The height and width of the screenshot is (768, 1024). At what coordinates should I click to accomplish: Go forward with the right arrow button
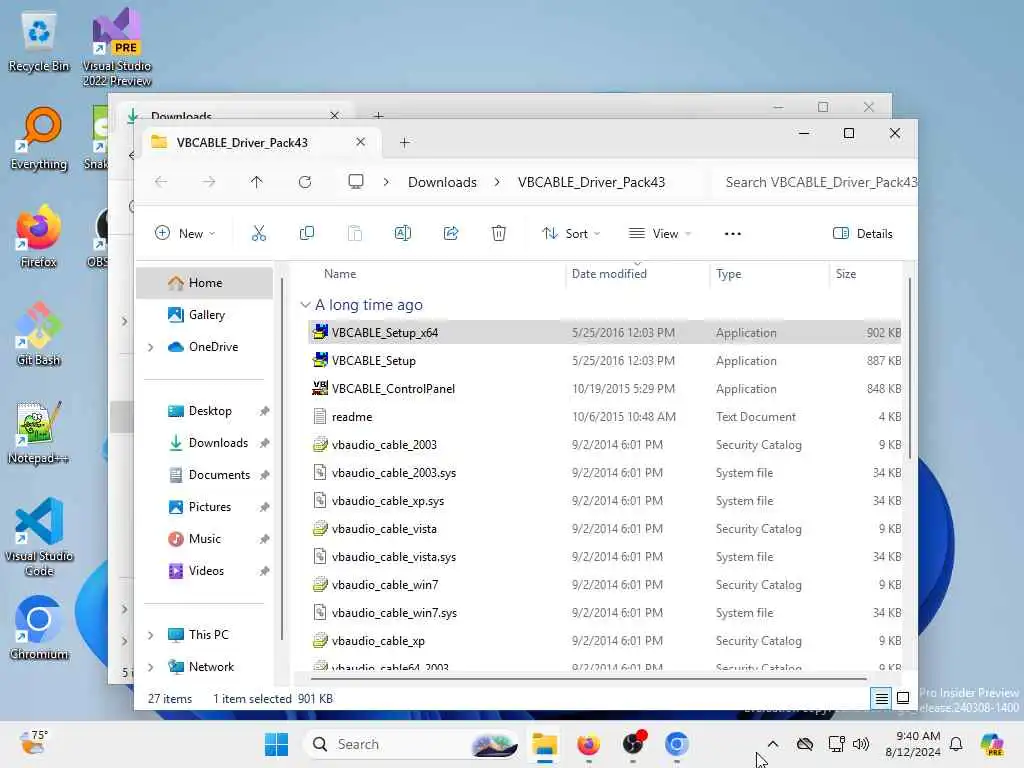coord(209,182)
